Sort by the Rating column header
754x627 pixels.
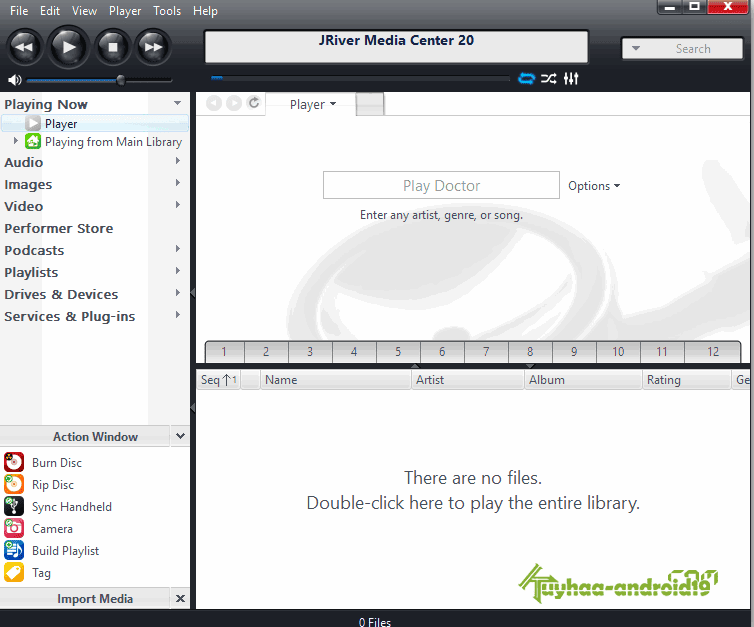point(687,380)
